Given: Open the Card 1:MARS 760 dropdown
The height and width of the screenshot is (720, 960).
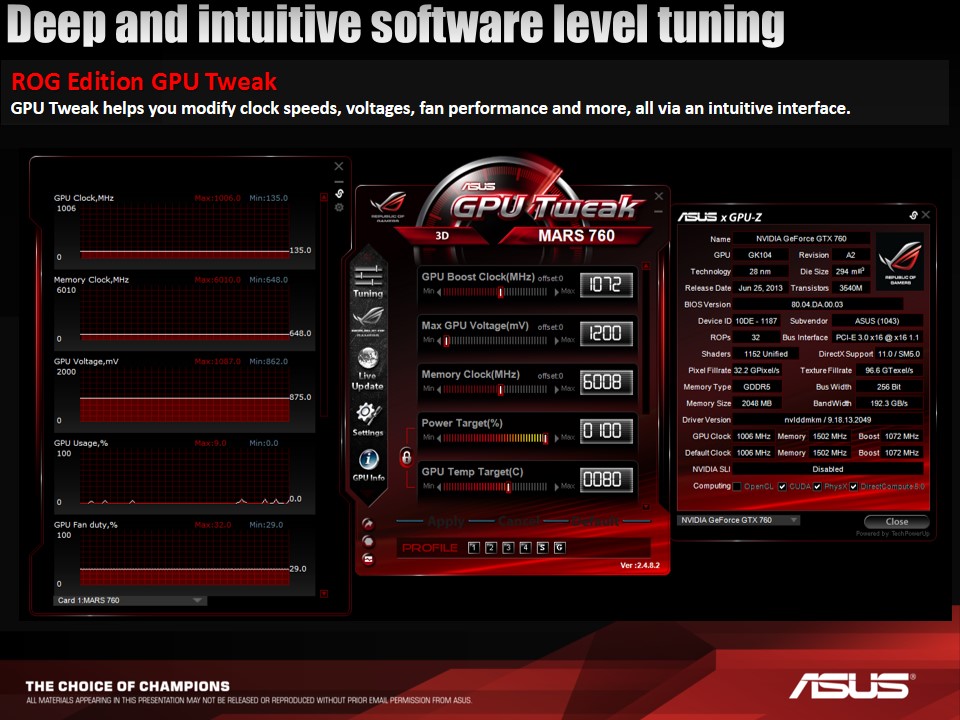Looking at the screenshot, I should [130, 601].
